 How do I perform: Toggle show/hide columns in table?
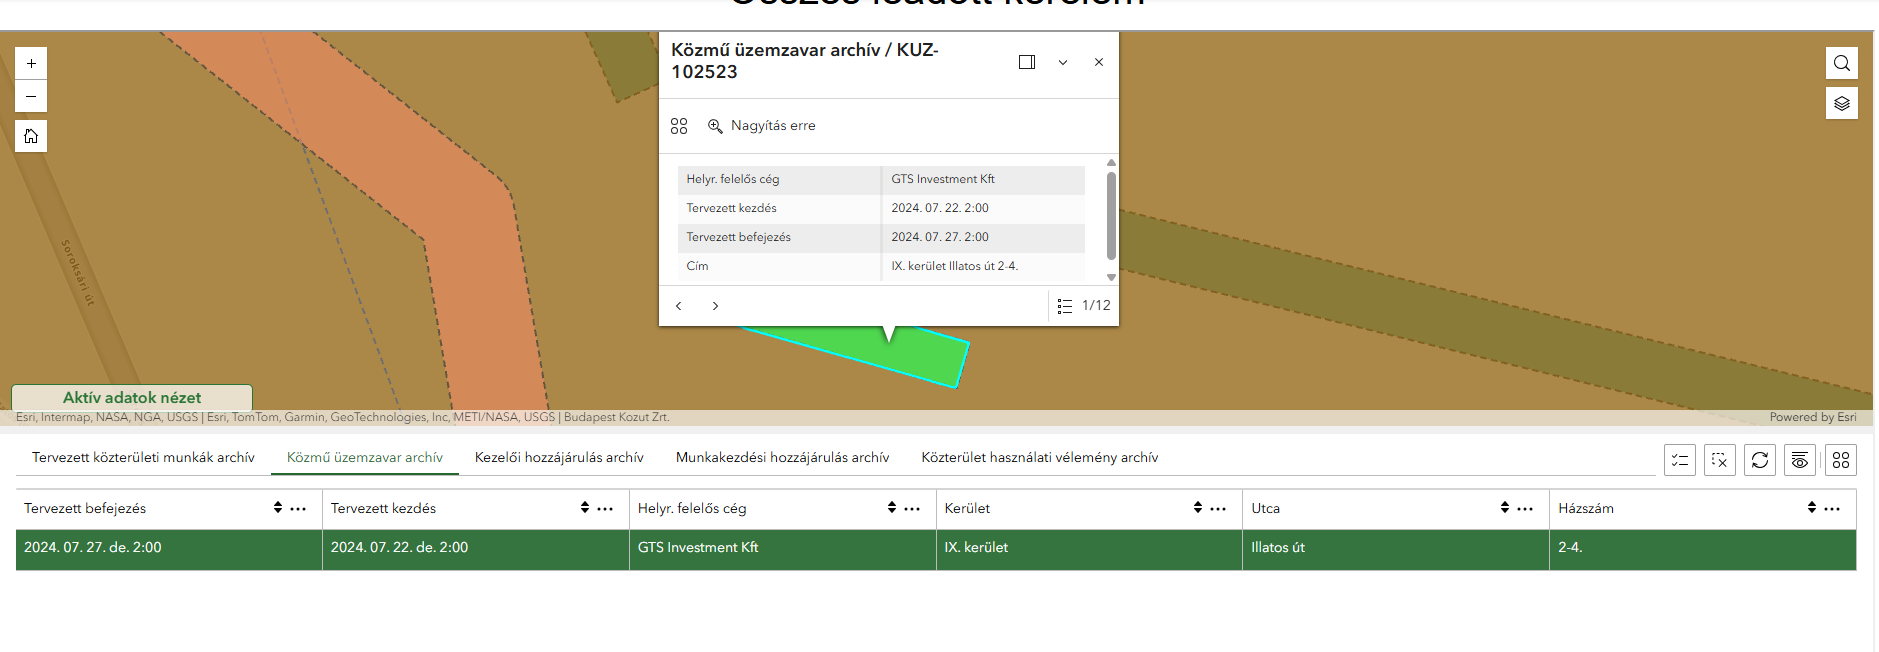coord(1799,460)
